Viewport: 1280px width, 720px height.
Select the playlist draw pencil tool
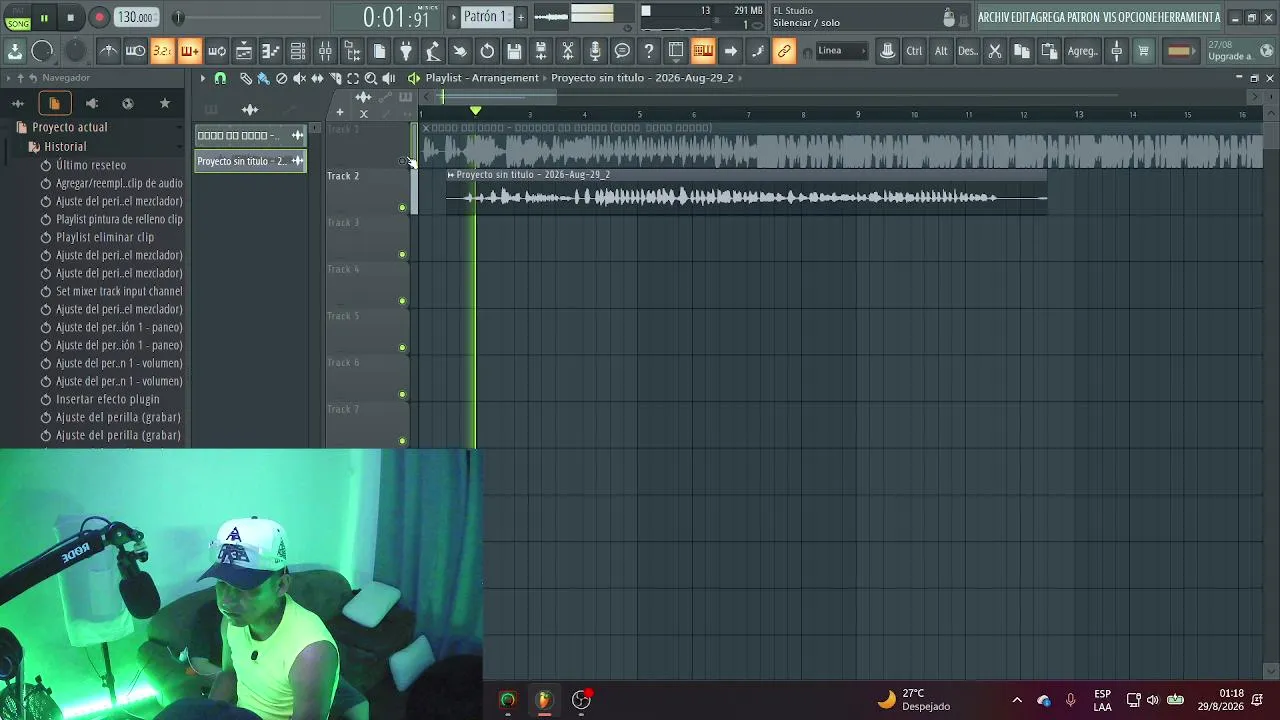click(246, 78)
